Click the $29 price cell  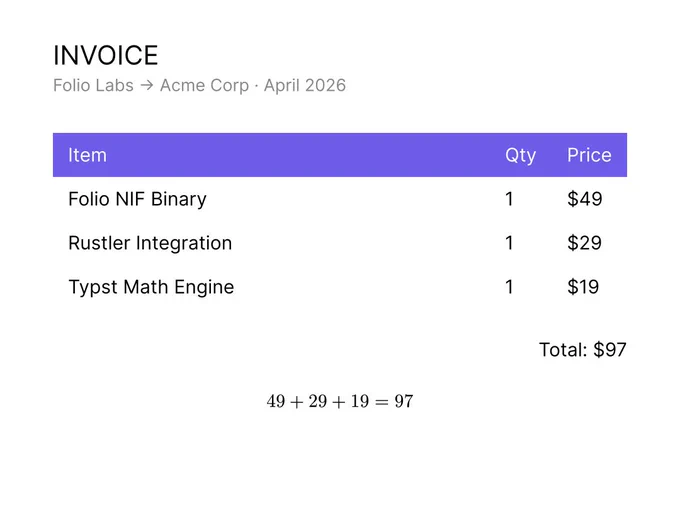(585, 243)
